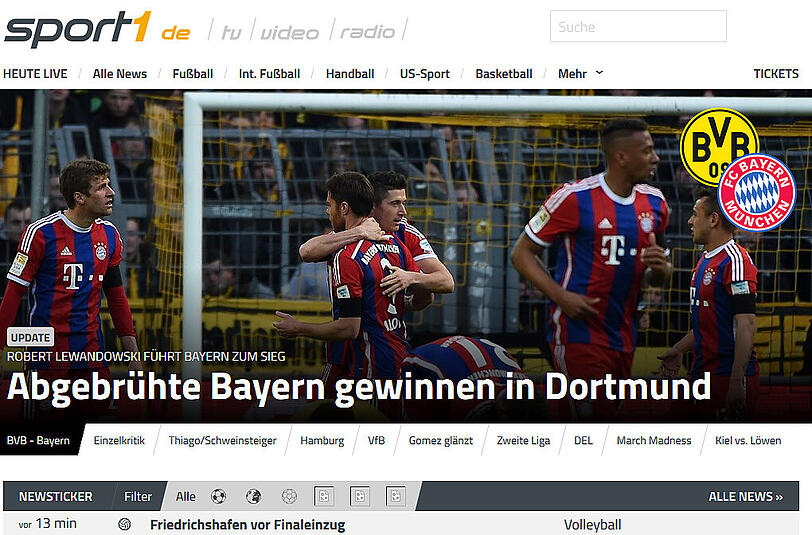Click into the 'Suche' search field
Viewport: 812px width, 535px height.
pos(637,27)
